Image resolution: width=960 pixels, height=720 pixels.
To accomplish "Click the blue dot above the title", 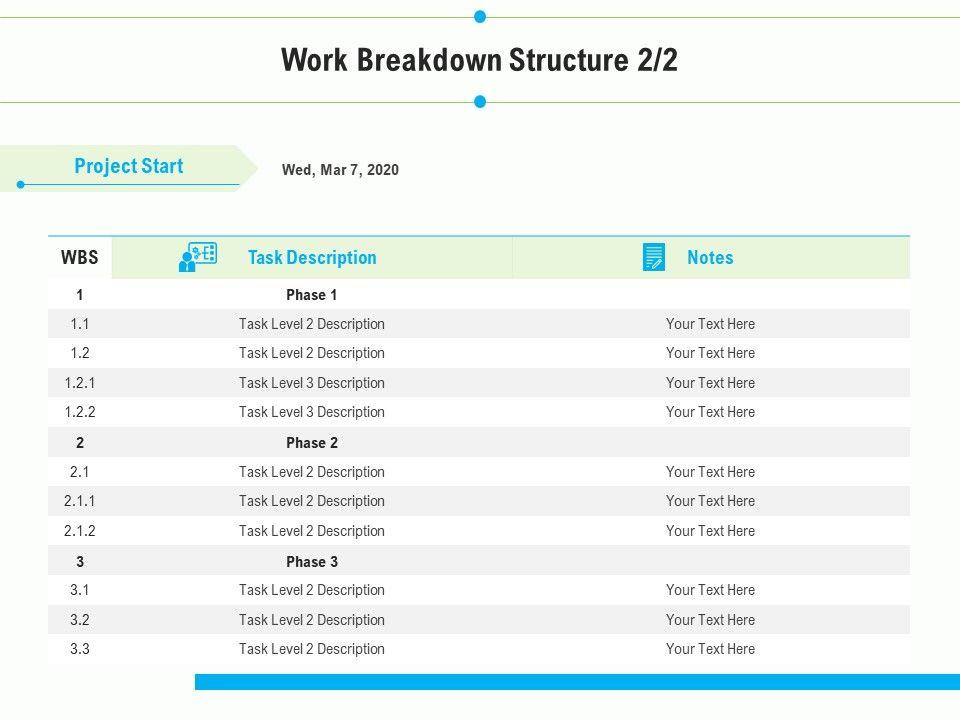I will point(480,17).
